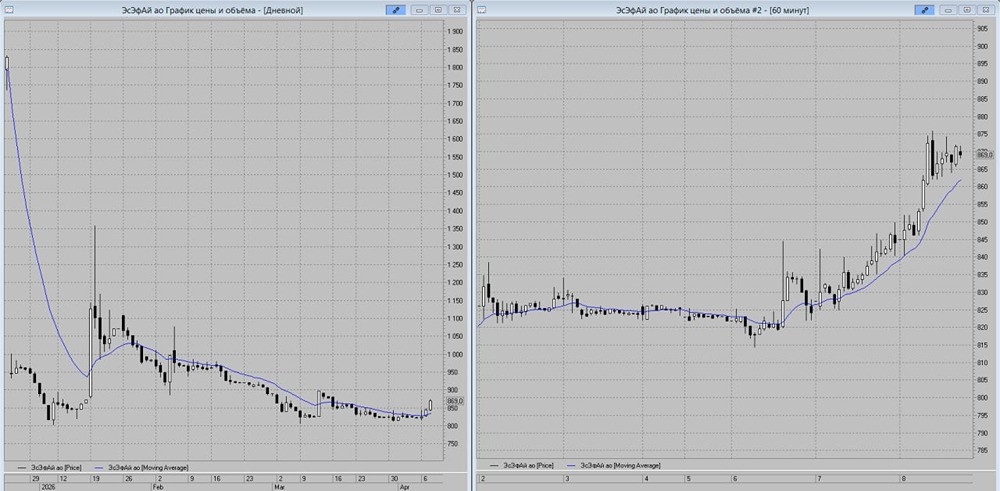Click the title text of the Дневной chart window
1000x491 pixels.
pos(212,10)
